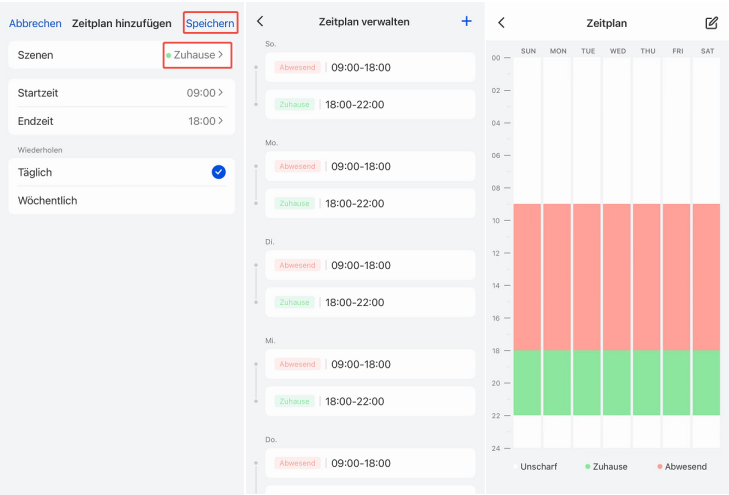Expand Endzeit 18:00 chevron
Viewport: 729px width, 495px height.
coord(221,121)
